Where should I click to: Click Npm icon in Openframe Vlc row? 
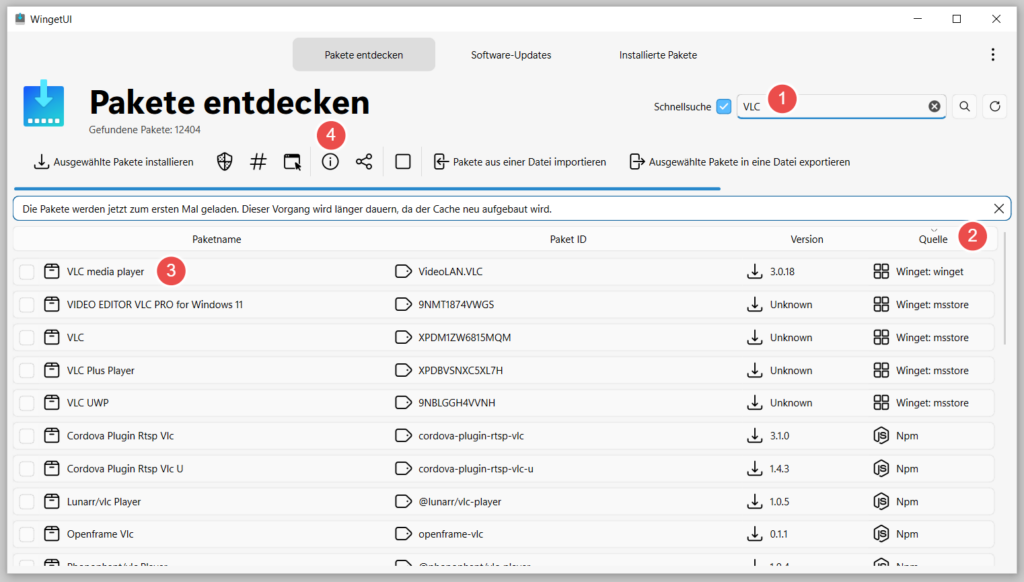[881, 534]
